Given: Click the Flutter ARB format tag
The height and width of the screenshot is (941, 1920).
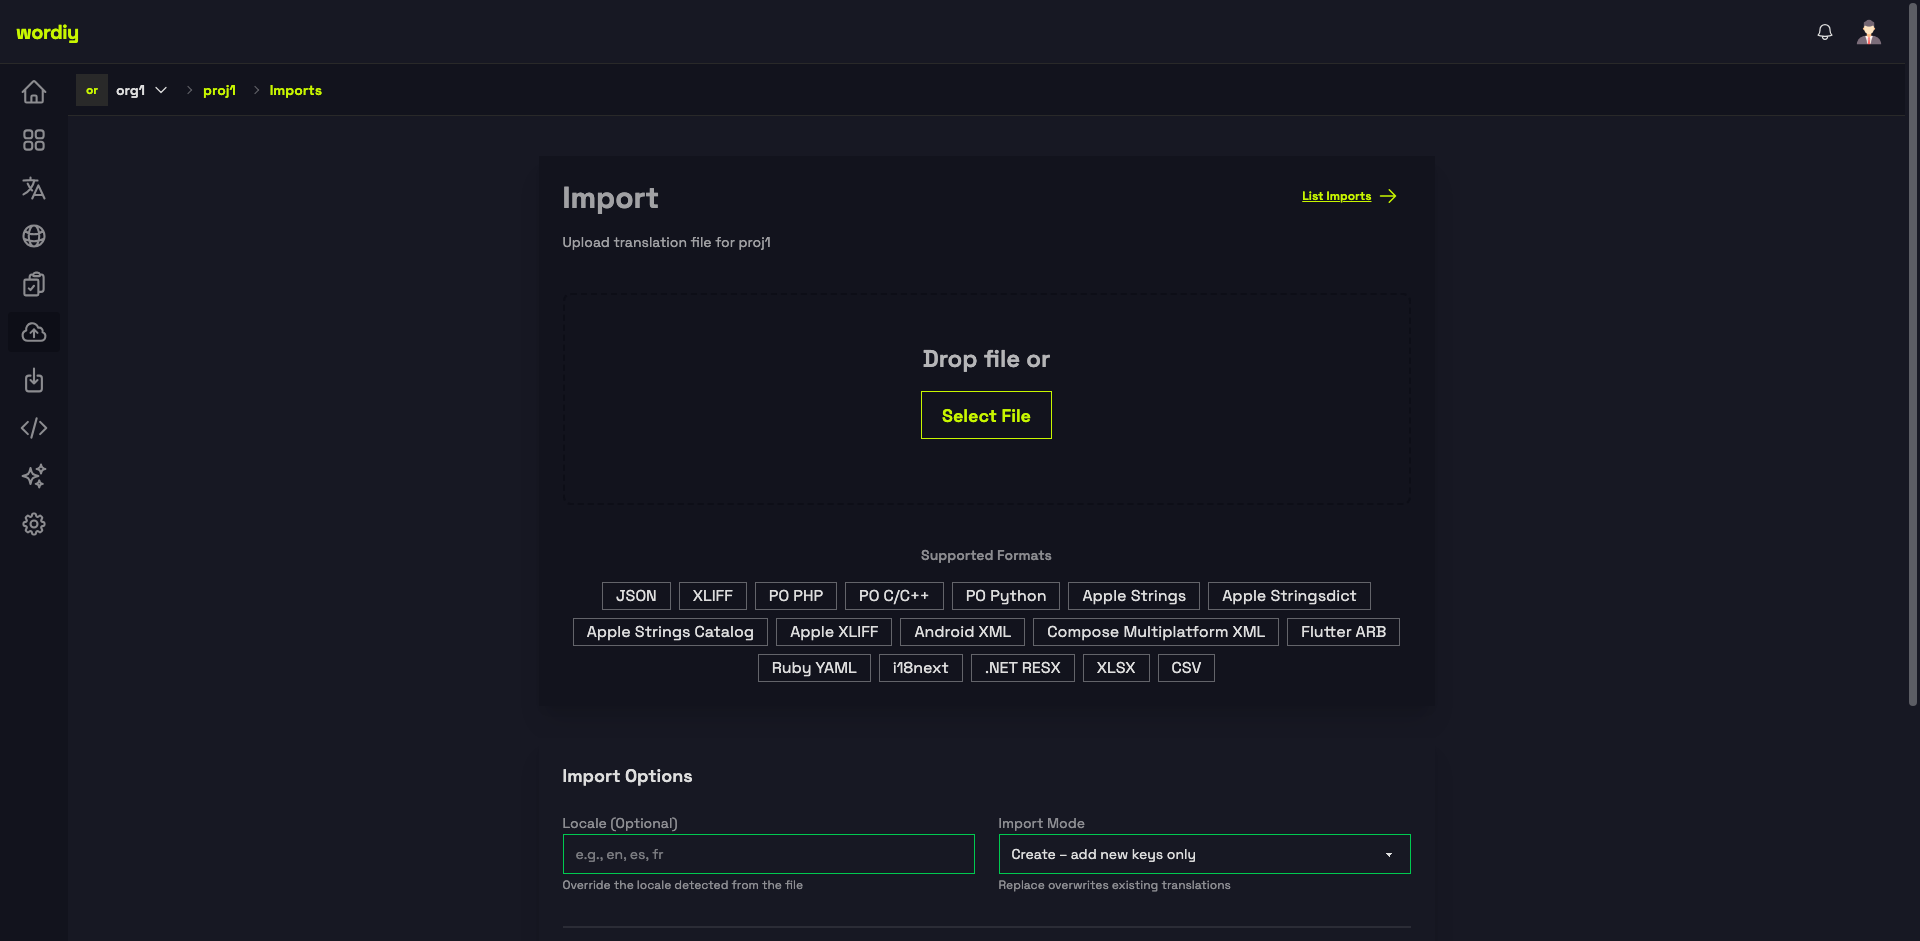Looking at the screenshot, I should [1343, 632].
